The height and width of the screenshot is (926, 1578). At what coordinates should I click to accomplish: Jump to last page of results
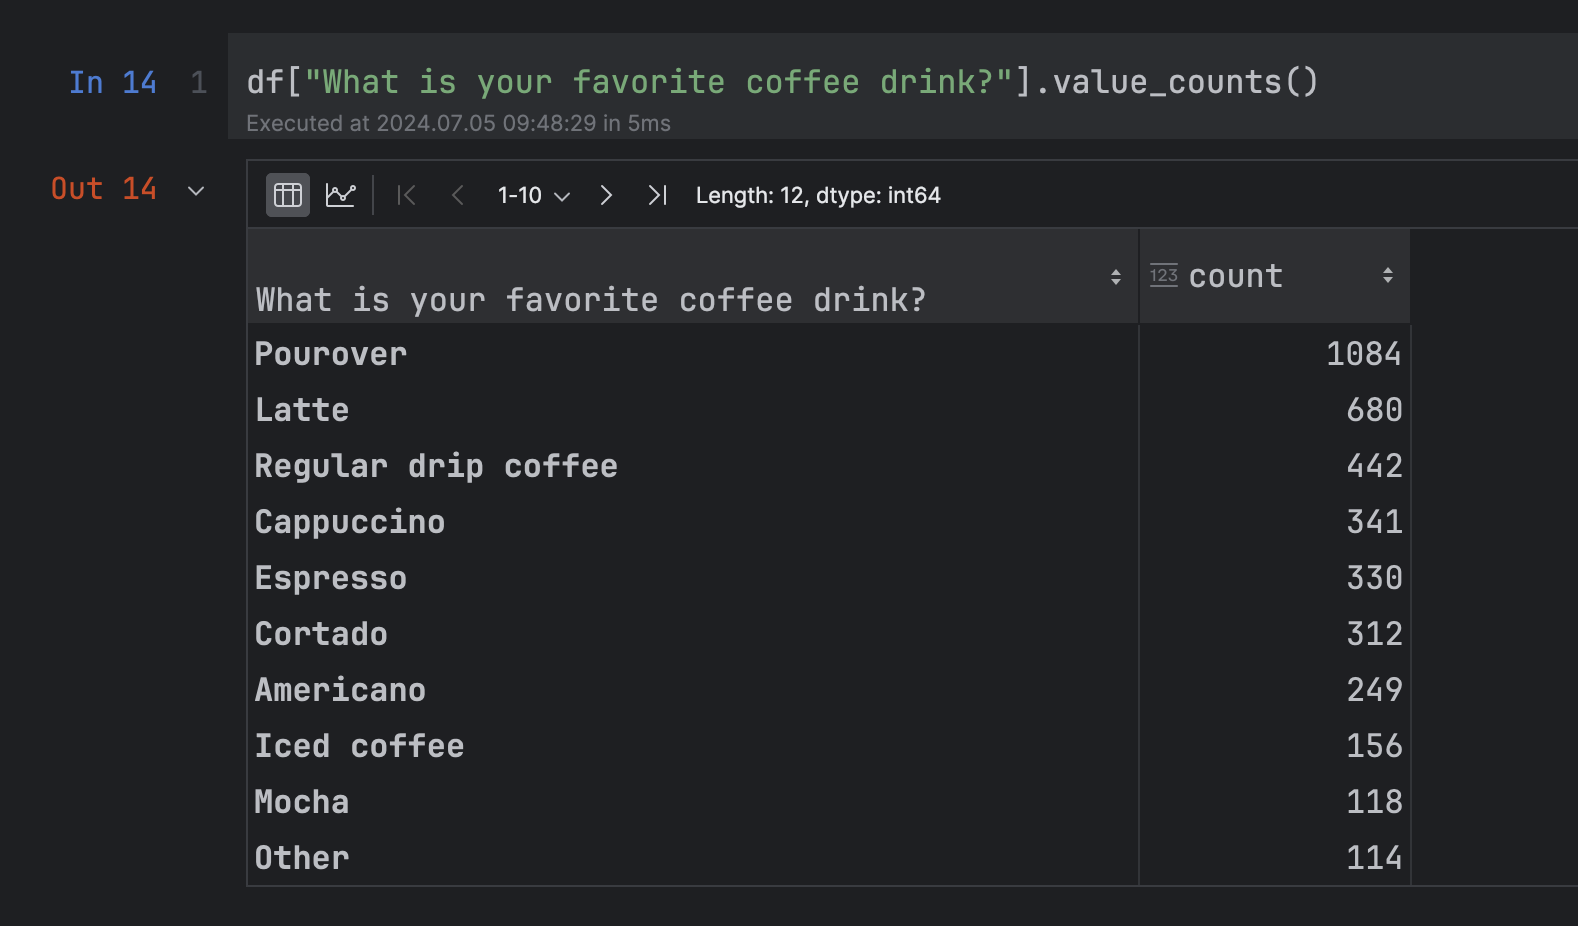pyautogui.click(x=657, y=195)
